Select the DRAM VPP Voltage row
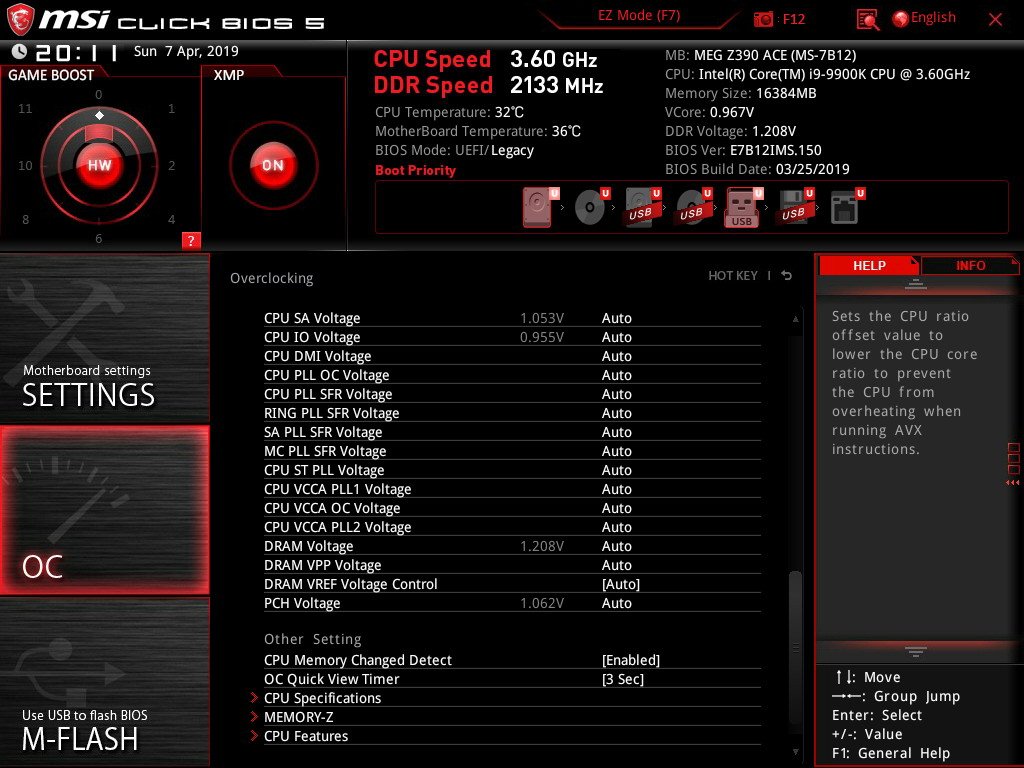Viewport: 1024px width, 768px height. (x=512, y=565)
